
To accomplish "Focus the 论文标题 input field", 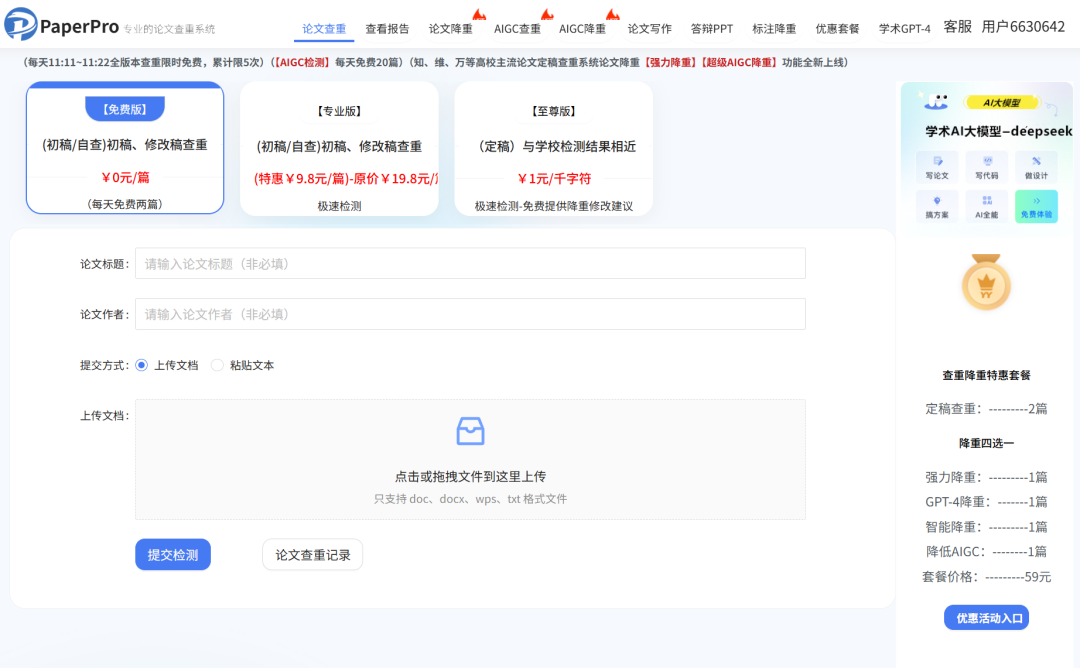I will tap(470, 264).
